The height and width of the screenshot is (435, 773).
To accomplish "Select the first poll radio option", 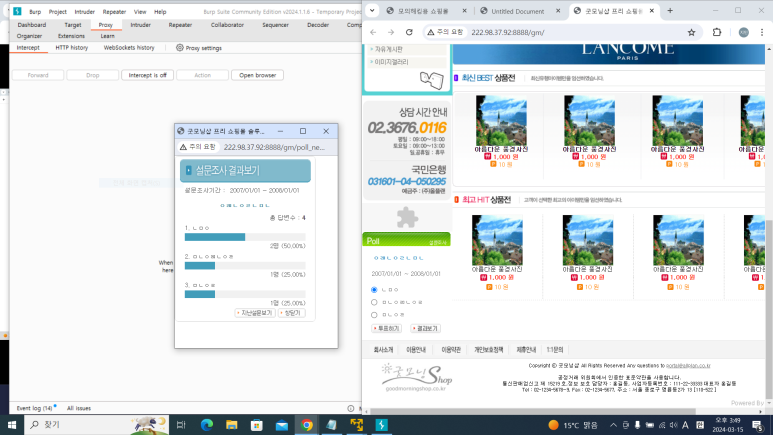I will point(374,290).
